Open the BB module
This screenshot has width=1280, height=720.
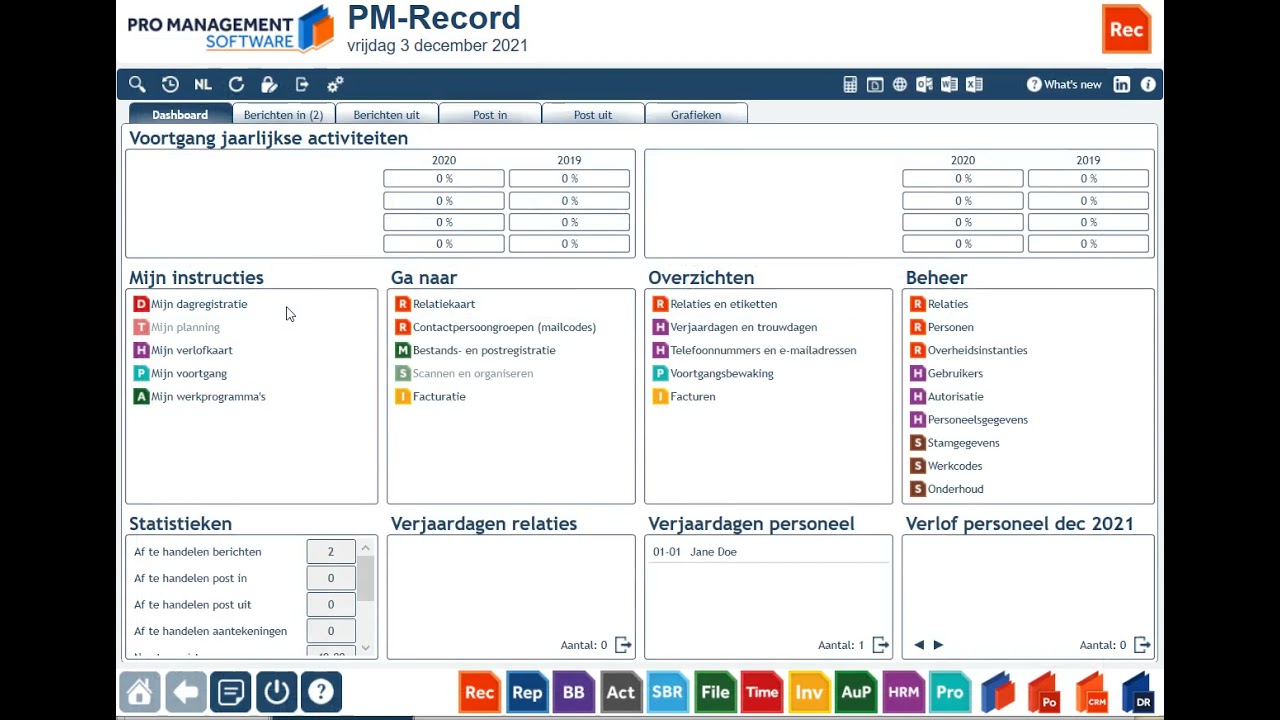574,692
